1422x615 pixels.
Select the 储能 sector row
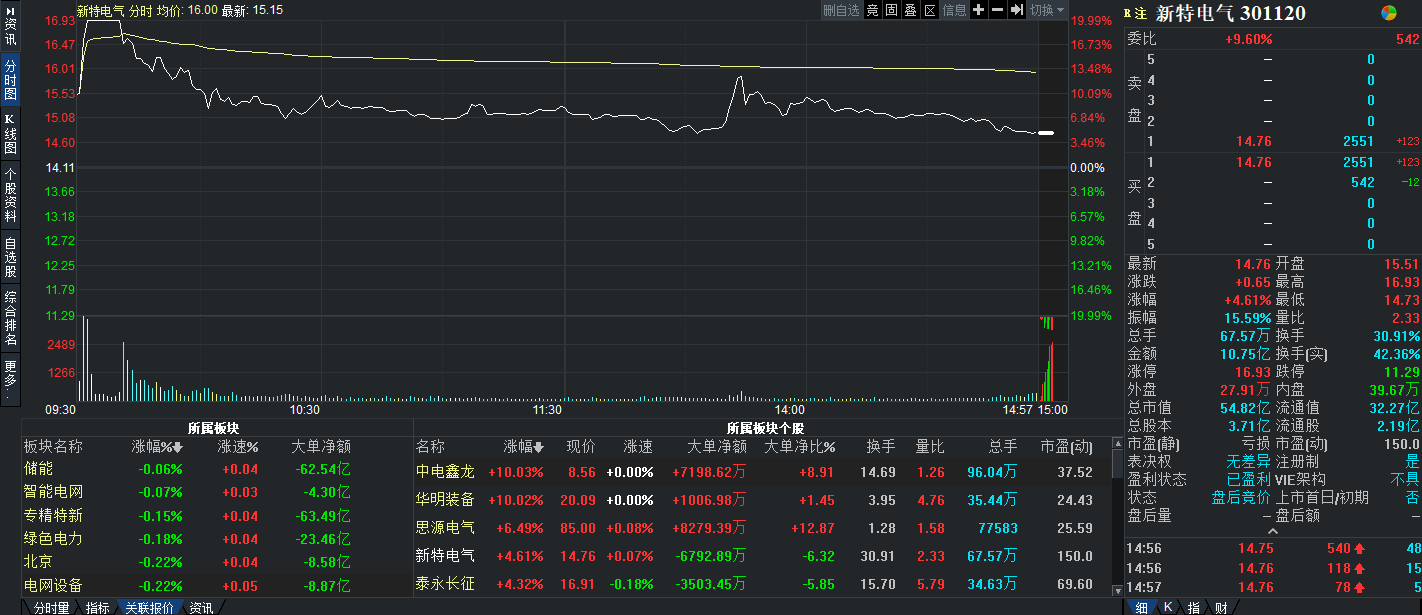217,468
